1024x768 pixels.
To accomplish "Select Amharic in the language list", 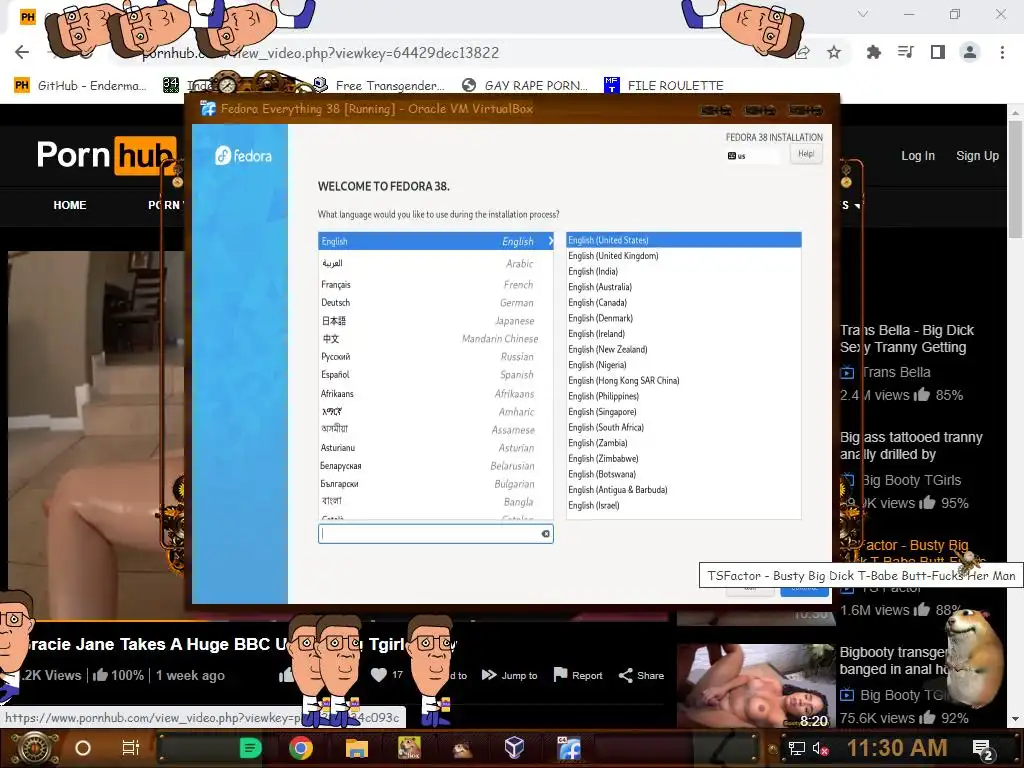I will tap(436, 412).
